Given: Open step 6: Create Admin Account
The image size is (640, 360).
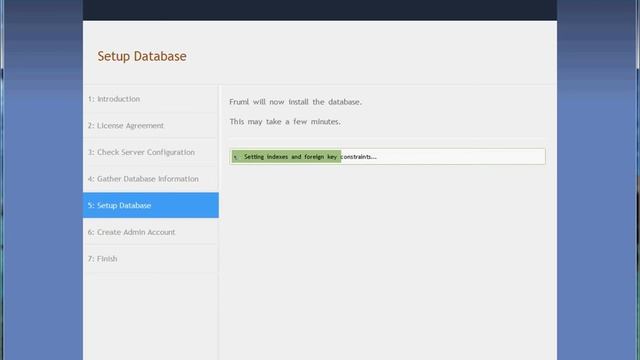Looking at the screenshot, I should click(x=151, y=232).
